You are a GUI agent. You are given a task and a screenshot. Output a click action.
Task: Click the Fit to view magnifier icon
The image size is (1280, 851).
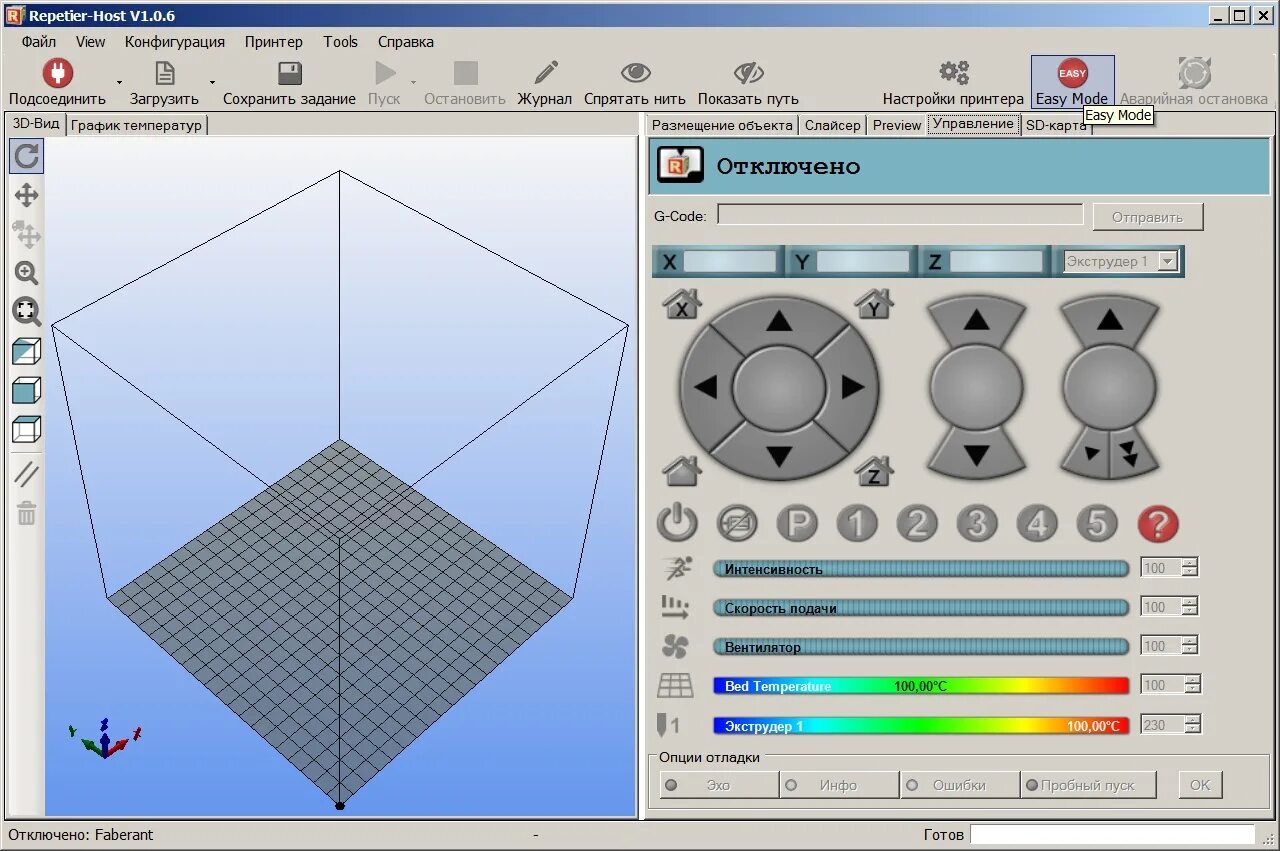[27, 312]
